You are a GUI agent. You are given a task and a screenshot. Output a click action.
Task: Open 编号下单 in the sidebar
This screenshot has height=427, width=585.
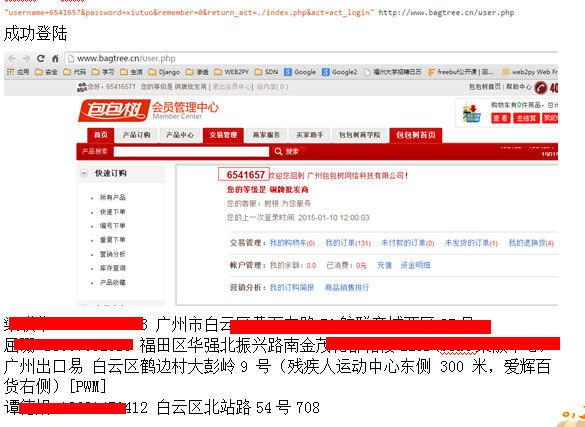[113, 226]
